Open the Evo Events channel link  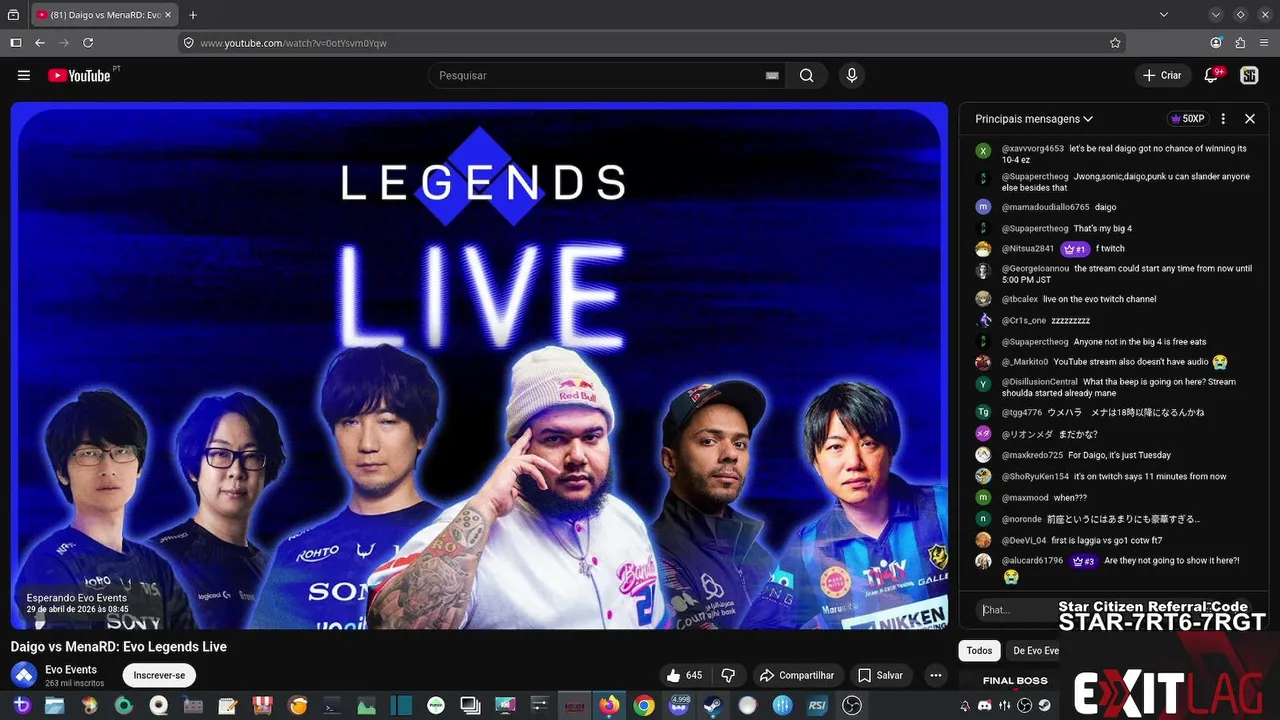[x=71, y=670]
